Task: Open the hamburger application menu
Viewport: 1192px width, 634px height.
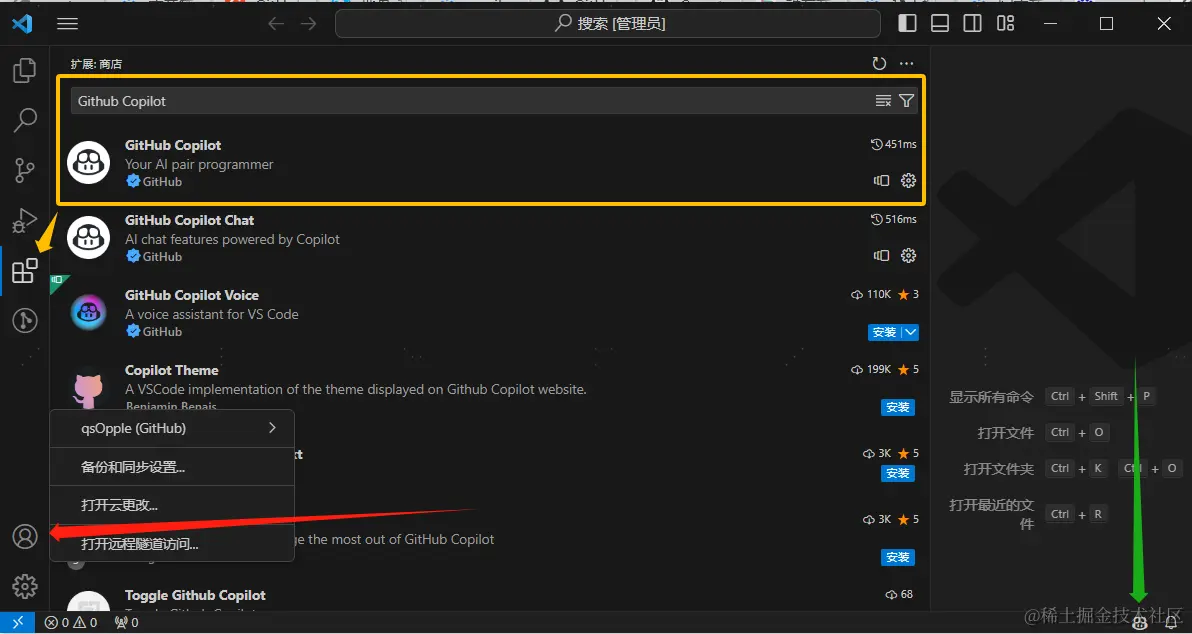Action: tap(68, 24)
